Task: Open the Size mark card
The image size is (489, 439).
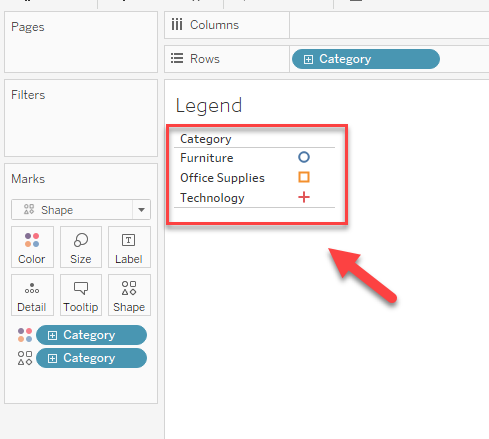Action: point(81,247)
